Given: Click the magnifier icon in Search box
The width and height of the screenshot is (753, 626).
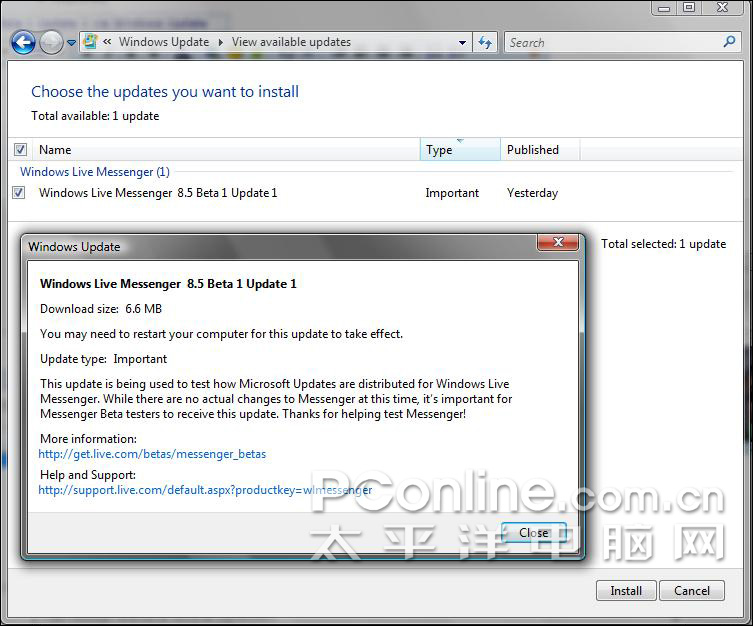Looking at the screenshot, I should coord(729,42).
